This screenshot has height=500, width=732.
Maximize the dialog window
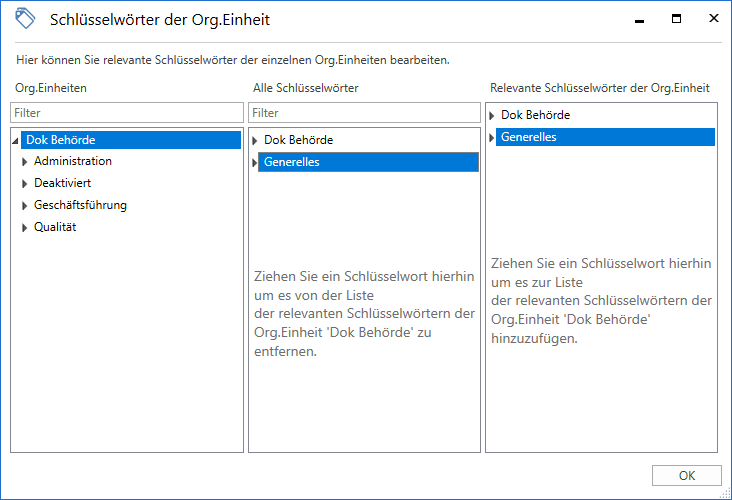coord(676,19)
